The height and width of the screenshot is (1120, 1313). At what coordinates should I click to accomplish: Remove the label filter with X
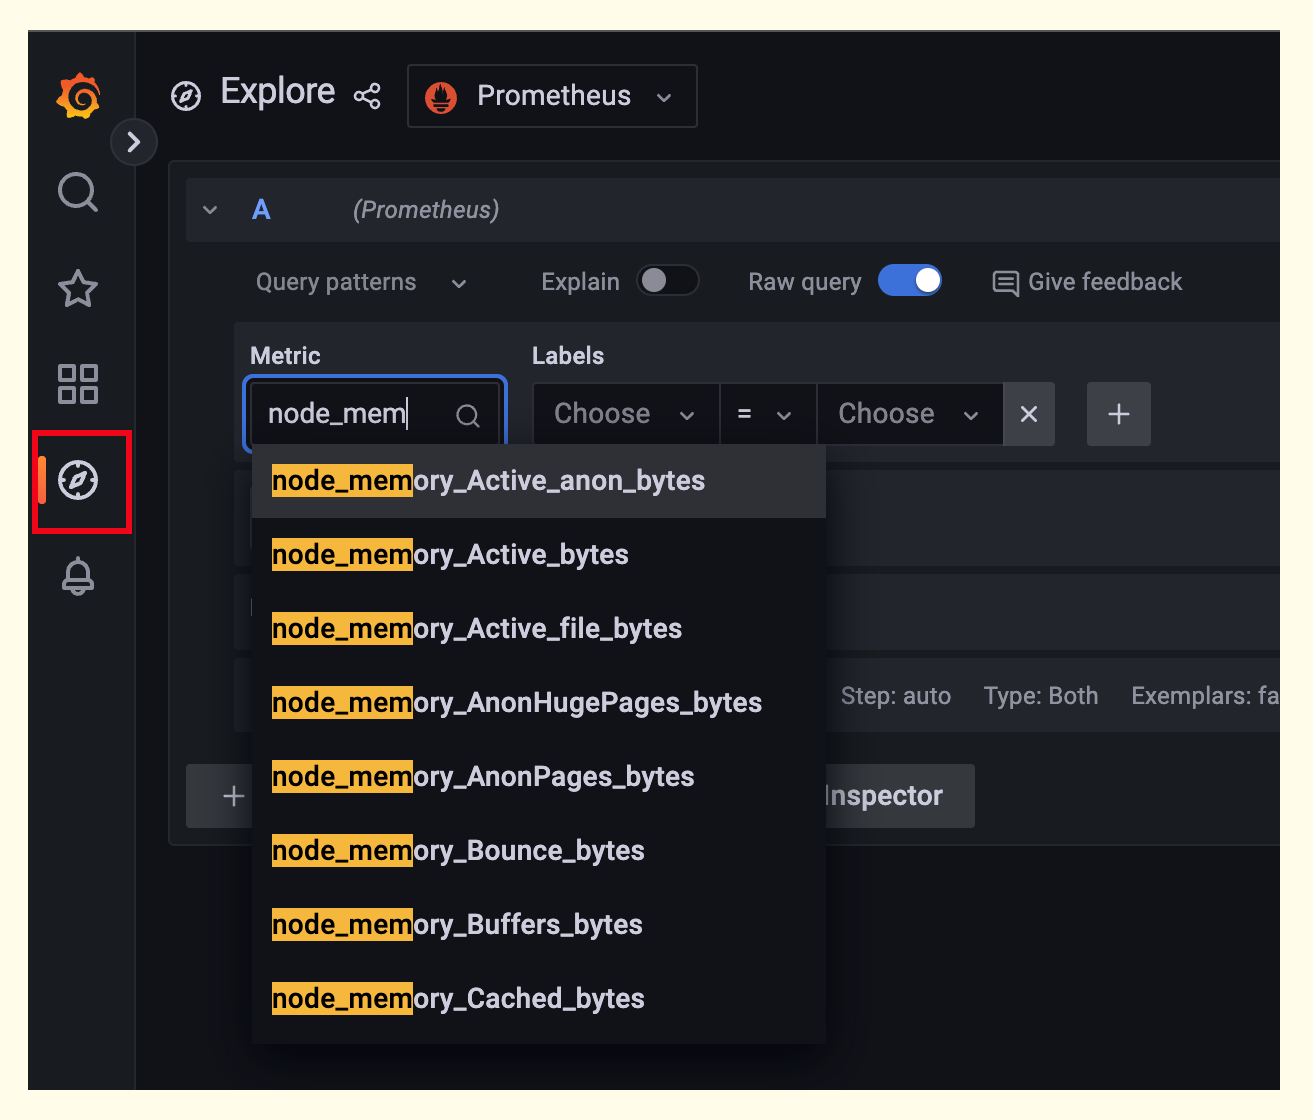pyautogui.click(x=1029, y=414)
